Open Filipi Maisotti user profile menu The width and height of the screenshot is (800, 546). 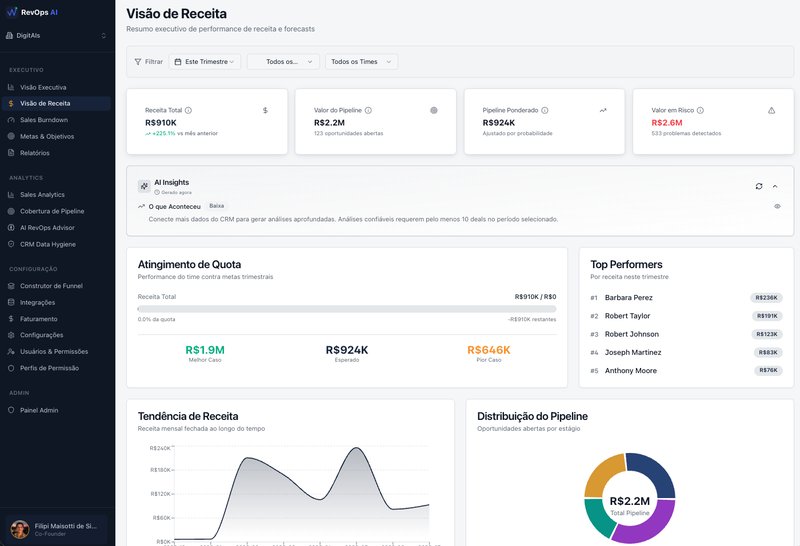pyautogui.click(x=57, y=529)
